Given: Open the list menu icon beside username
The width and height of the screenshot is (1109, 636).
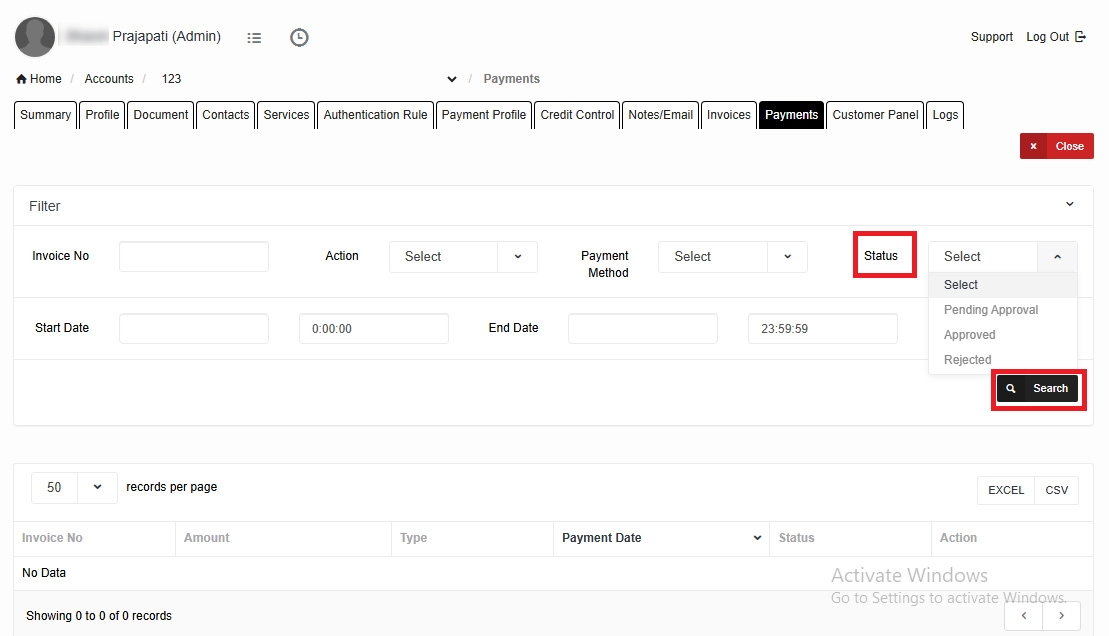Looking at the screenshot, I should 254,38.
